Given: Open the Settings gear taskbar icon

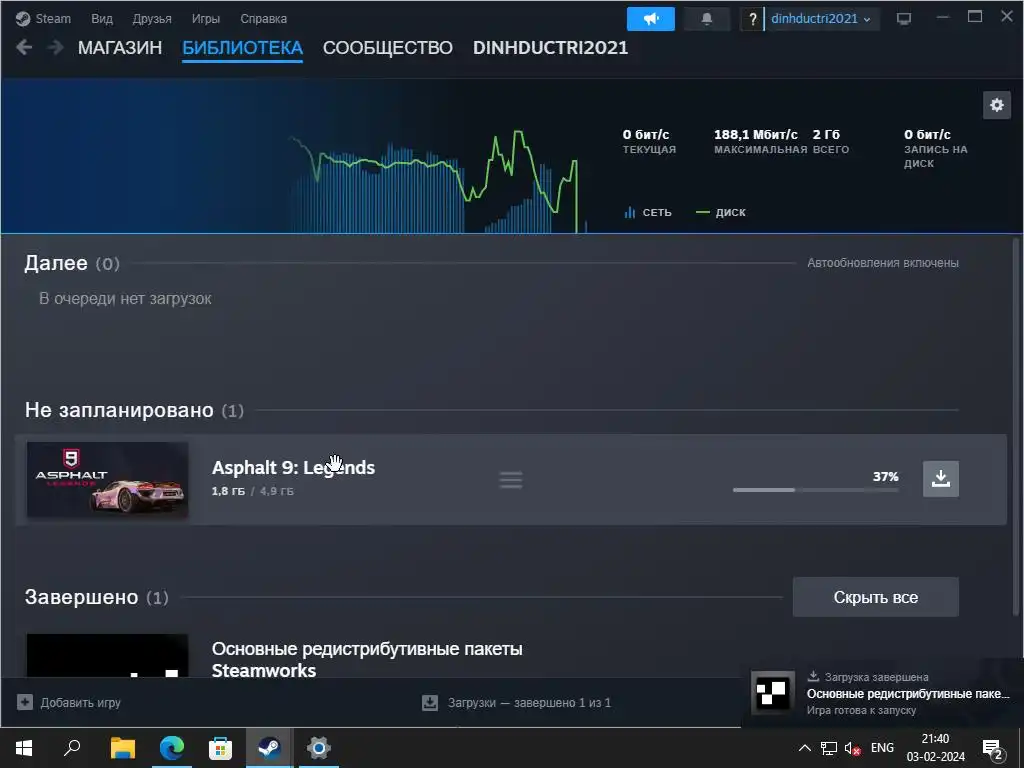Looking at the screenshot, I should pyautogui.click(x=318, y=748).
